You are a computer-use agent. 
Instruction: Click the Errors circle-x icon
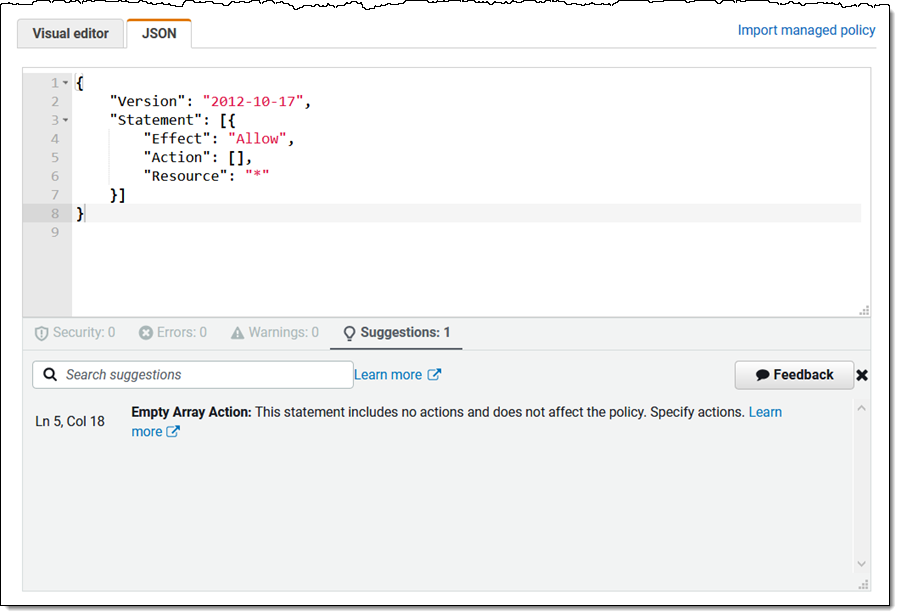click(146, 333)
